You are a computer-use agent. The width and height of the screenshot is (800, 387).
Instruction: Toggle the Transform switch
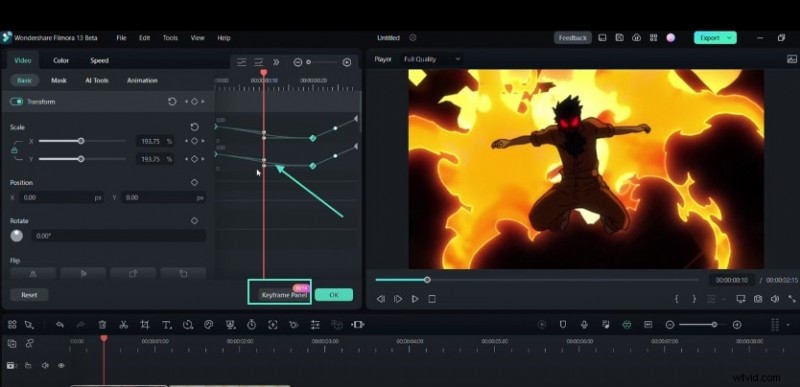pyautogui.click(x=16, y=102)
